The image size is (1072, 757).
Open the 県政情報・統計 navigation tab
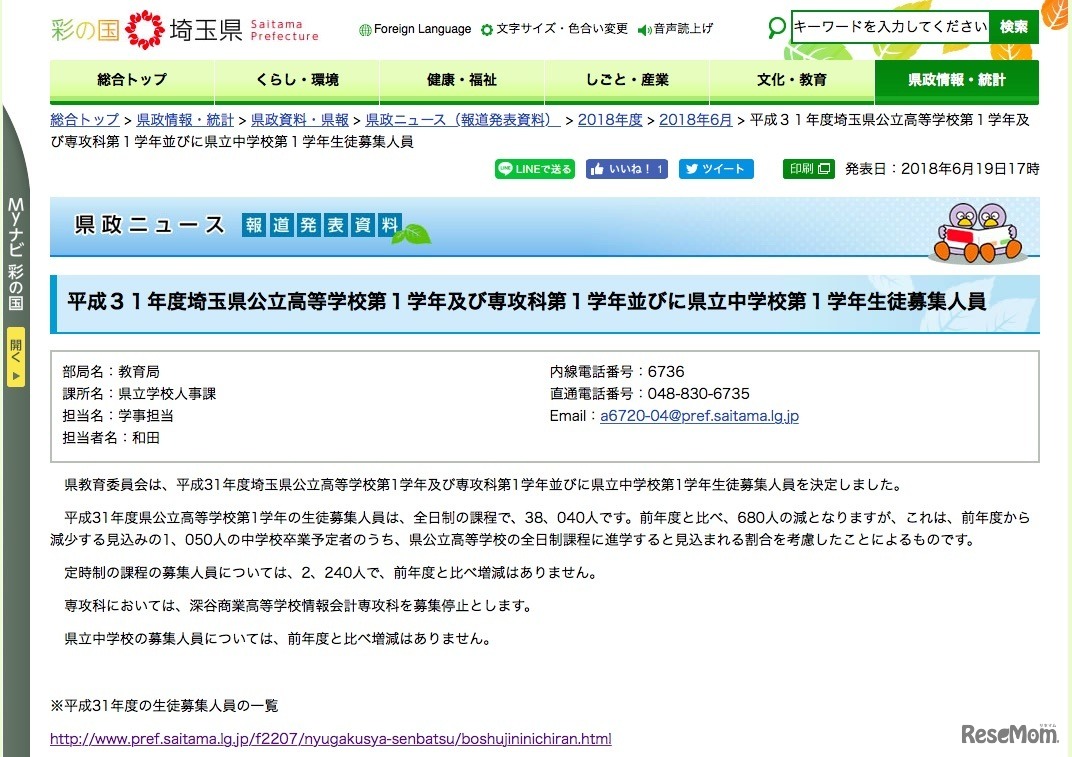click(x=956, y=80)
